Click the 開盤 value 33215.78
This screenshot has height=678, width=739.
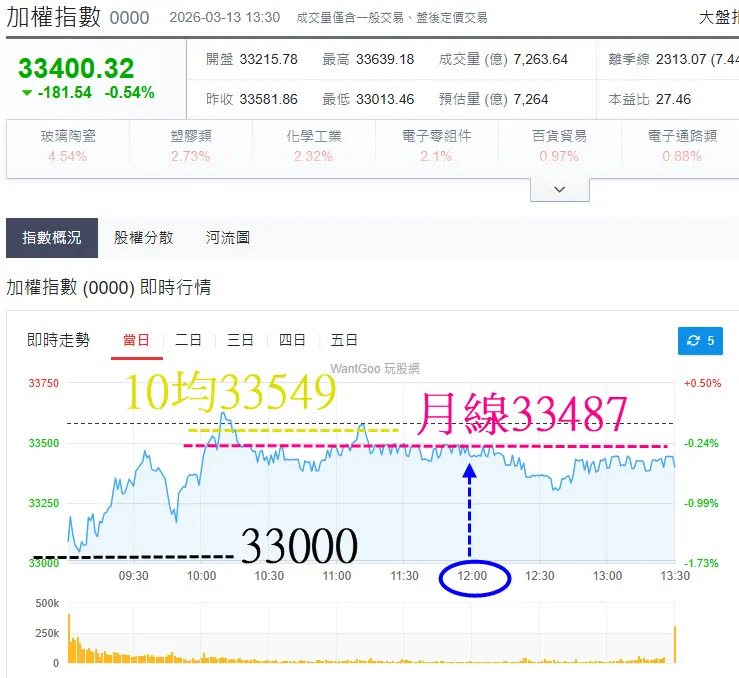[x=269, y=59]
